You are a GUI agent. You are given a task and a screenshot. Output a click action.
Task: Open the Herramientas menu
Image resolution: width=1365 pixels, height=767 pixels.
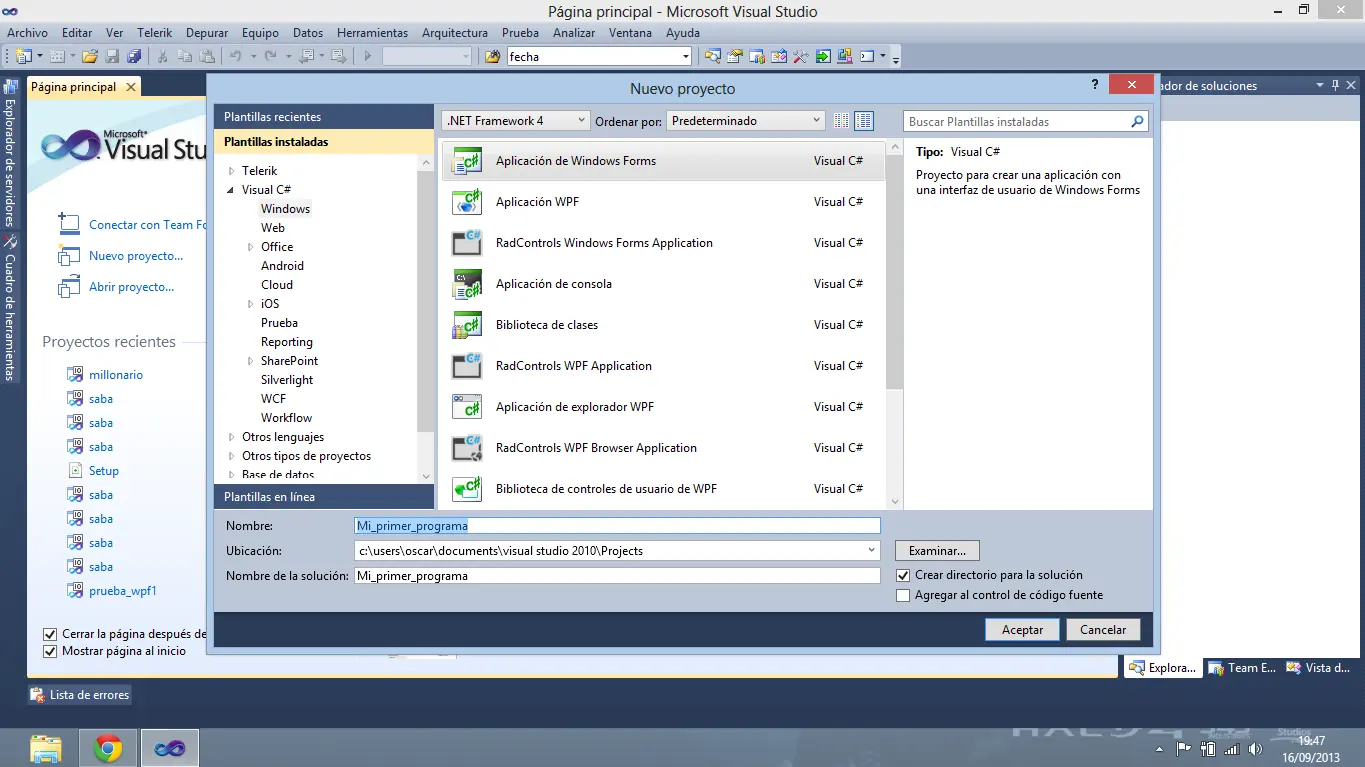pos(372,33)
